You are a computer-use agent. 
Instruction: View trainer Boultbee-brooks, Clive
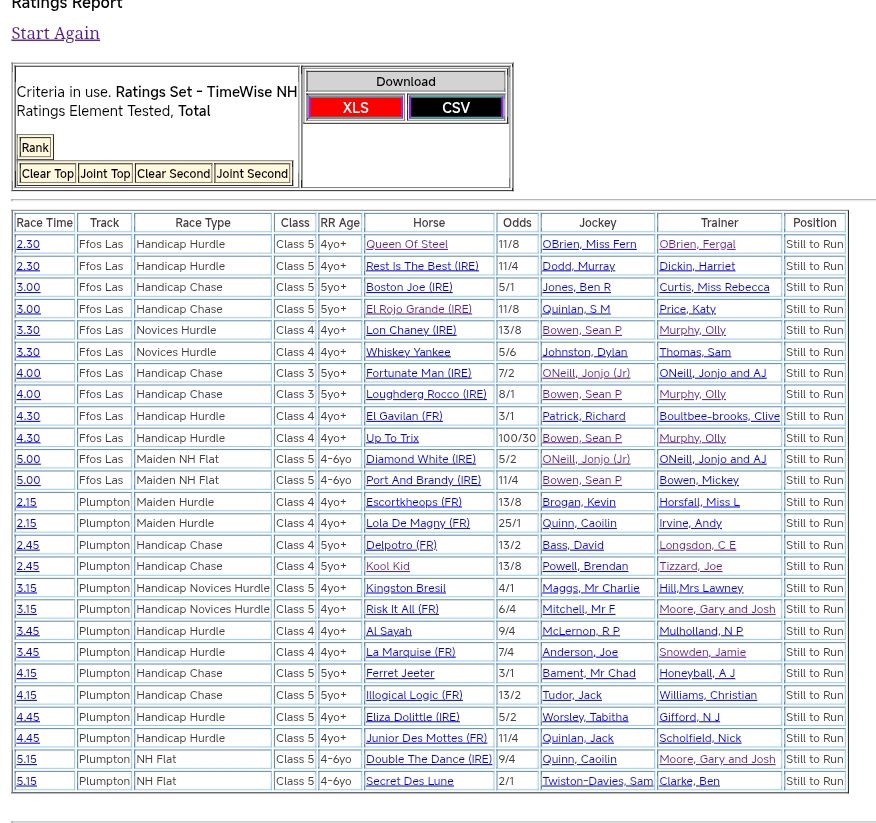tap(718, 416)
